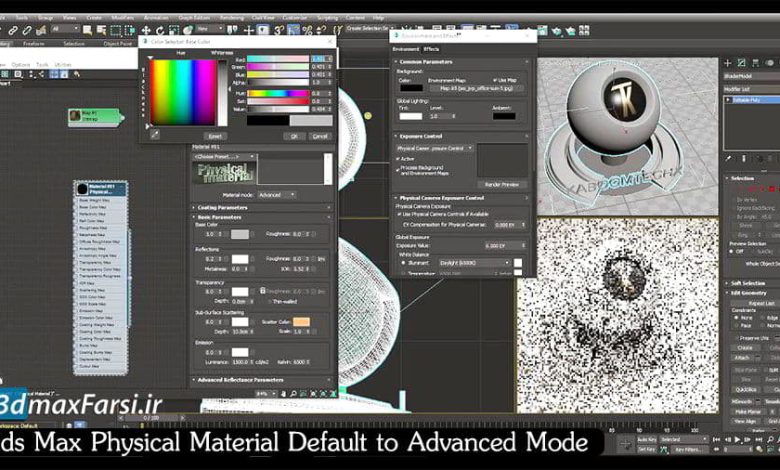Click the pan hand in material editor
Screen dimensions: 780x470
click(284, 393)
